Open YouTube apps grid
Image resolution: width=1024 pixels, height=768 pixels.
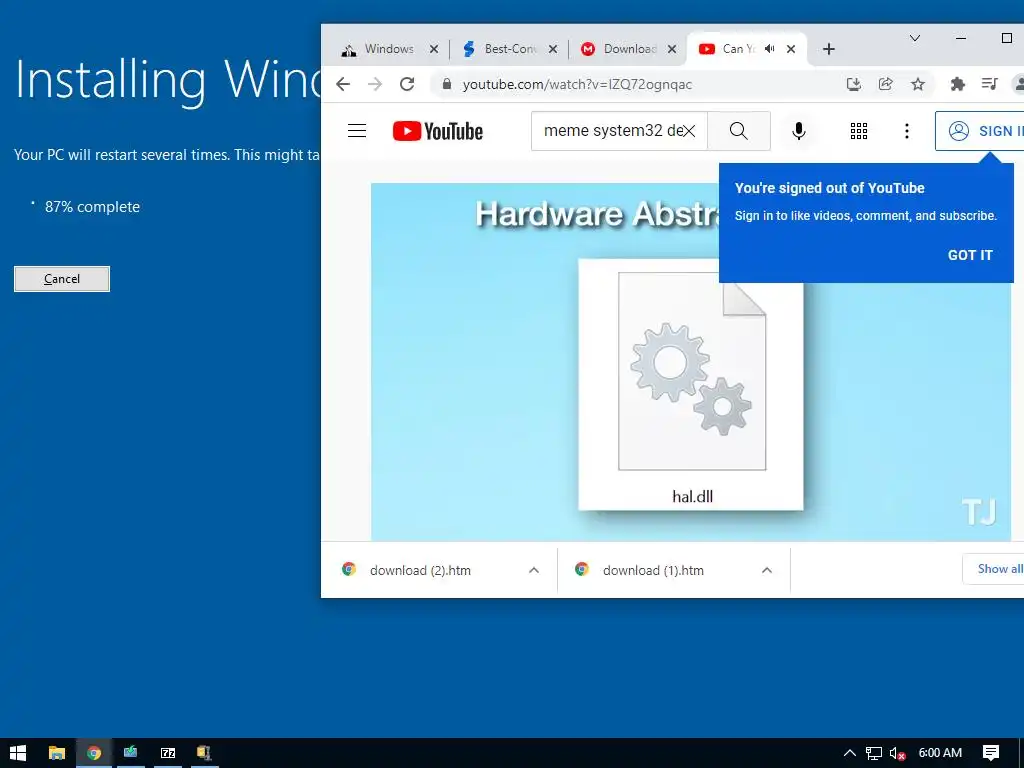(x=859, y=131)
